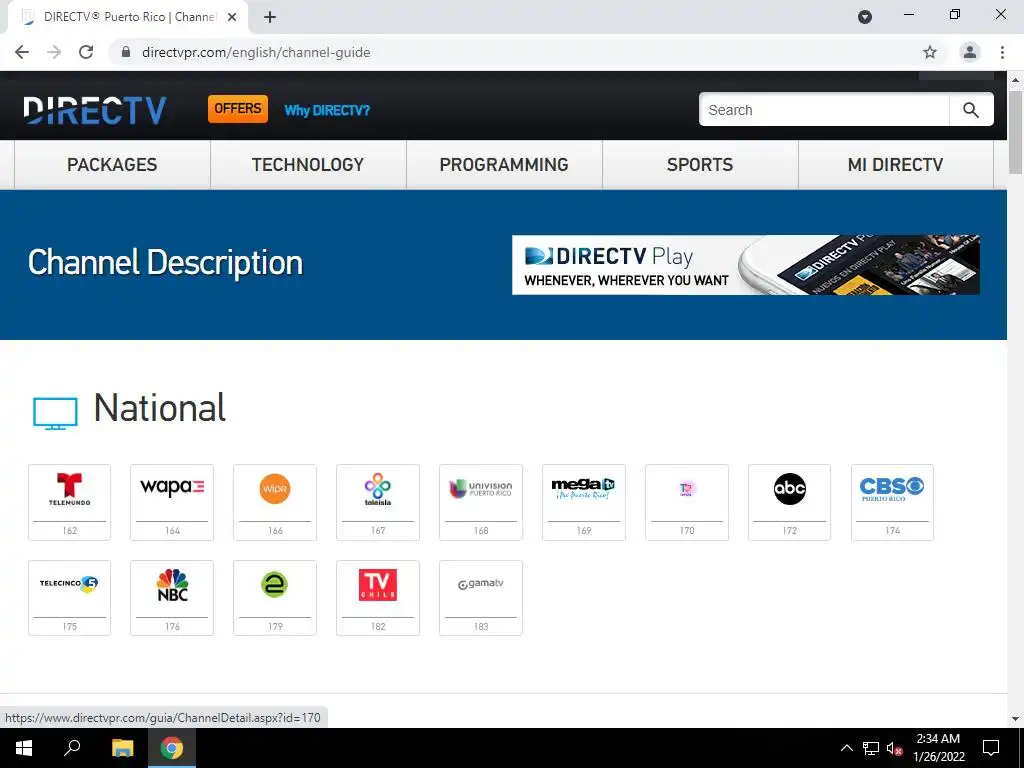Open the network tray icon
Screen dimensions: 1024x768
(871, 748)
